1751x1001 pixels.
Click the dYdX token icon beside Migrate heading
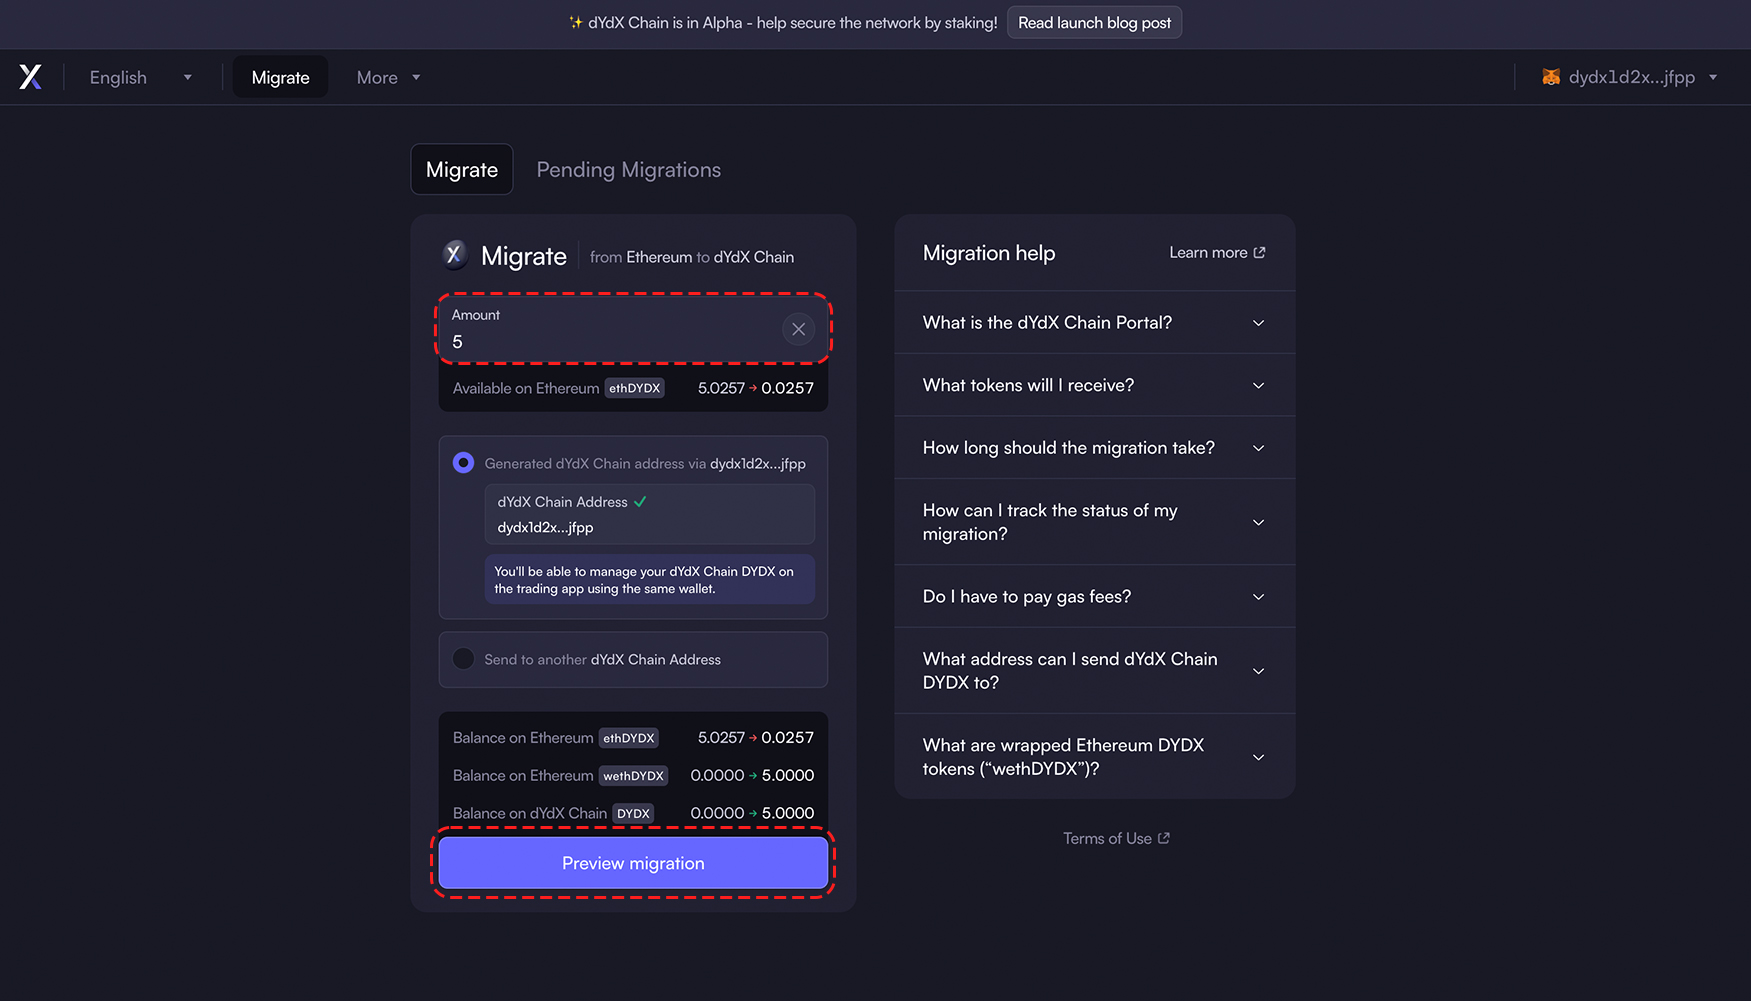click(454, 255)
